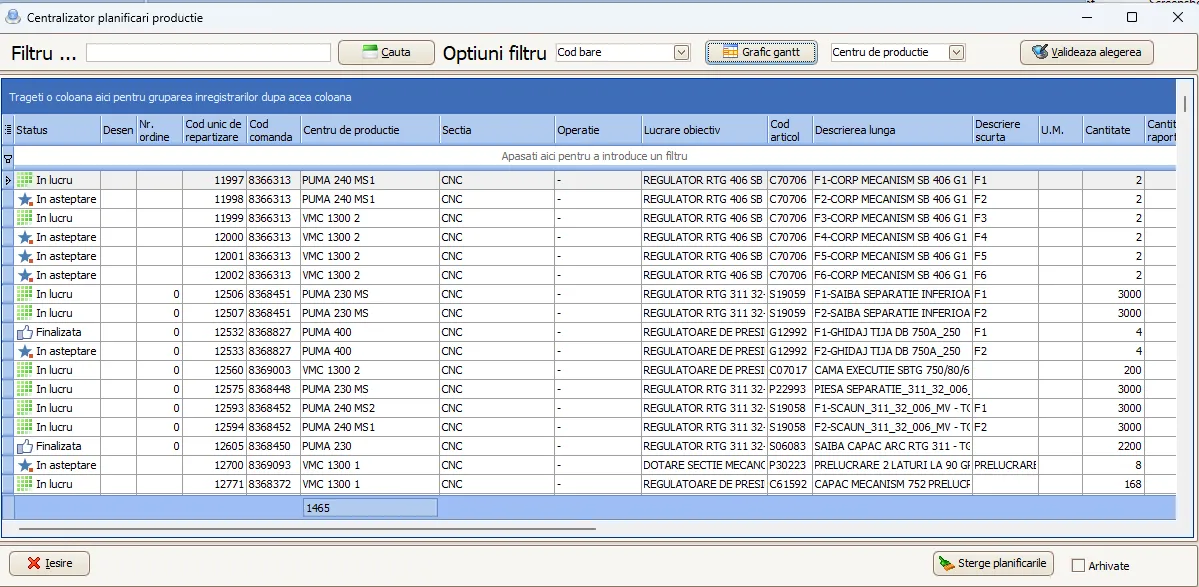Click the star status icon in row 12002
The image size is (1199, 587).
pyautogui.click(x=25, y=274)
